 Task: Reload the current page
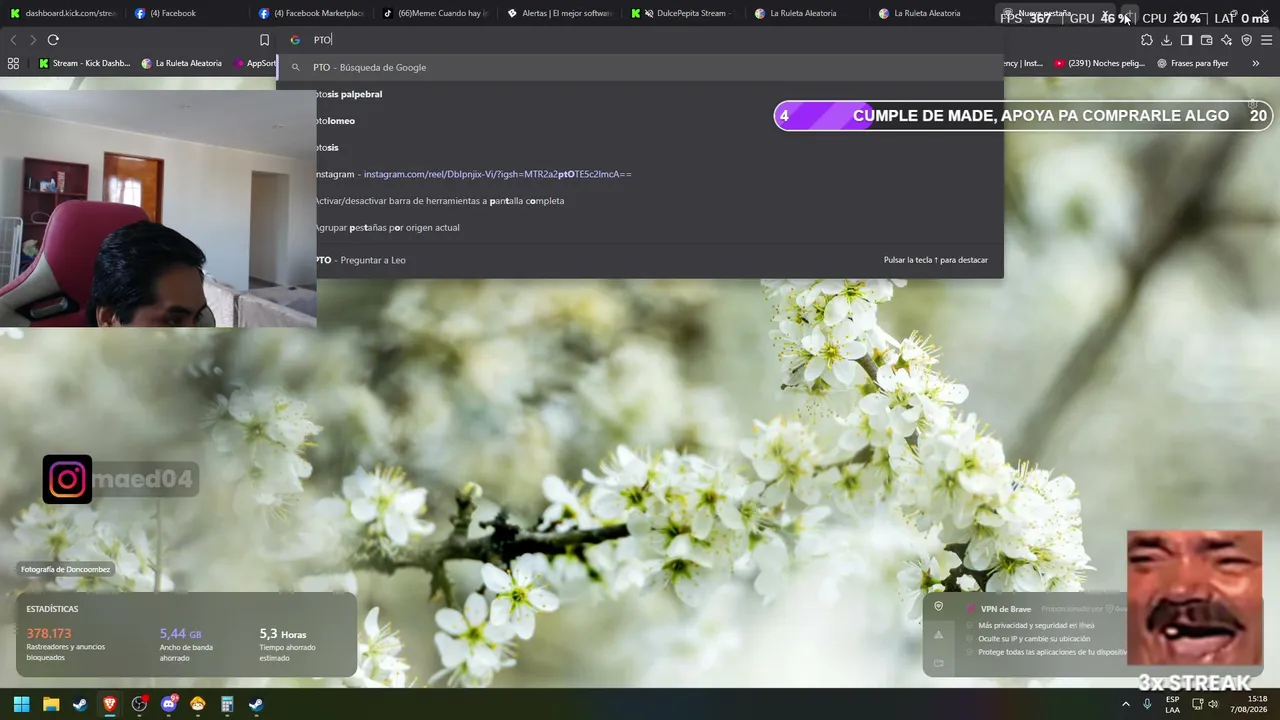point(53,40)
